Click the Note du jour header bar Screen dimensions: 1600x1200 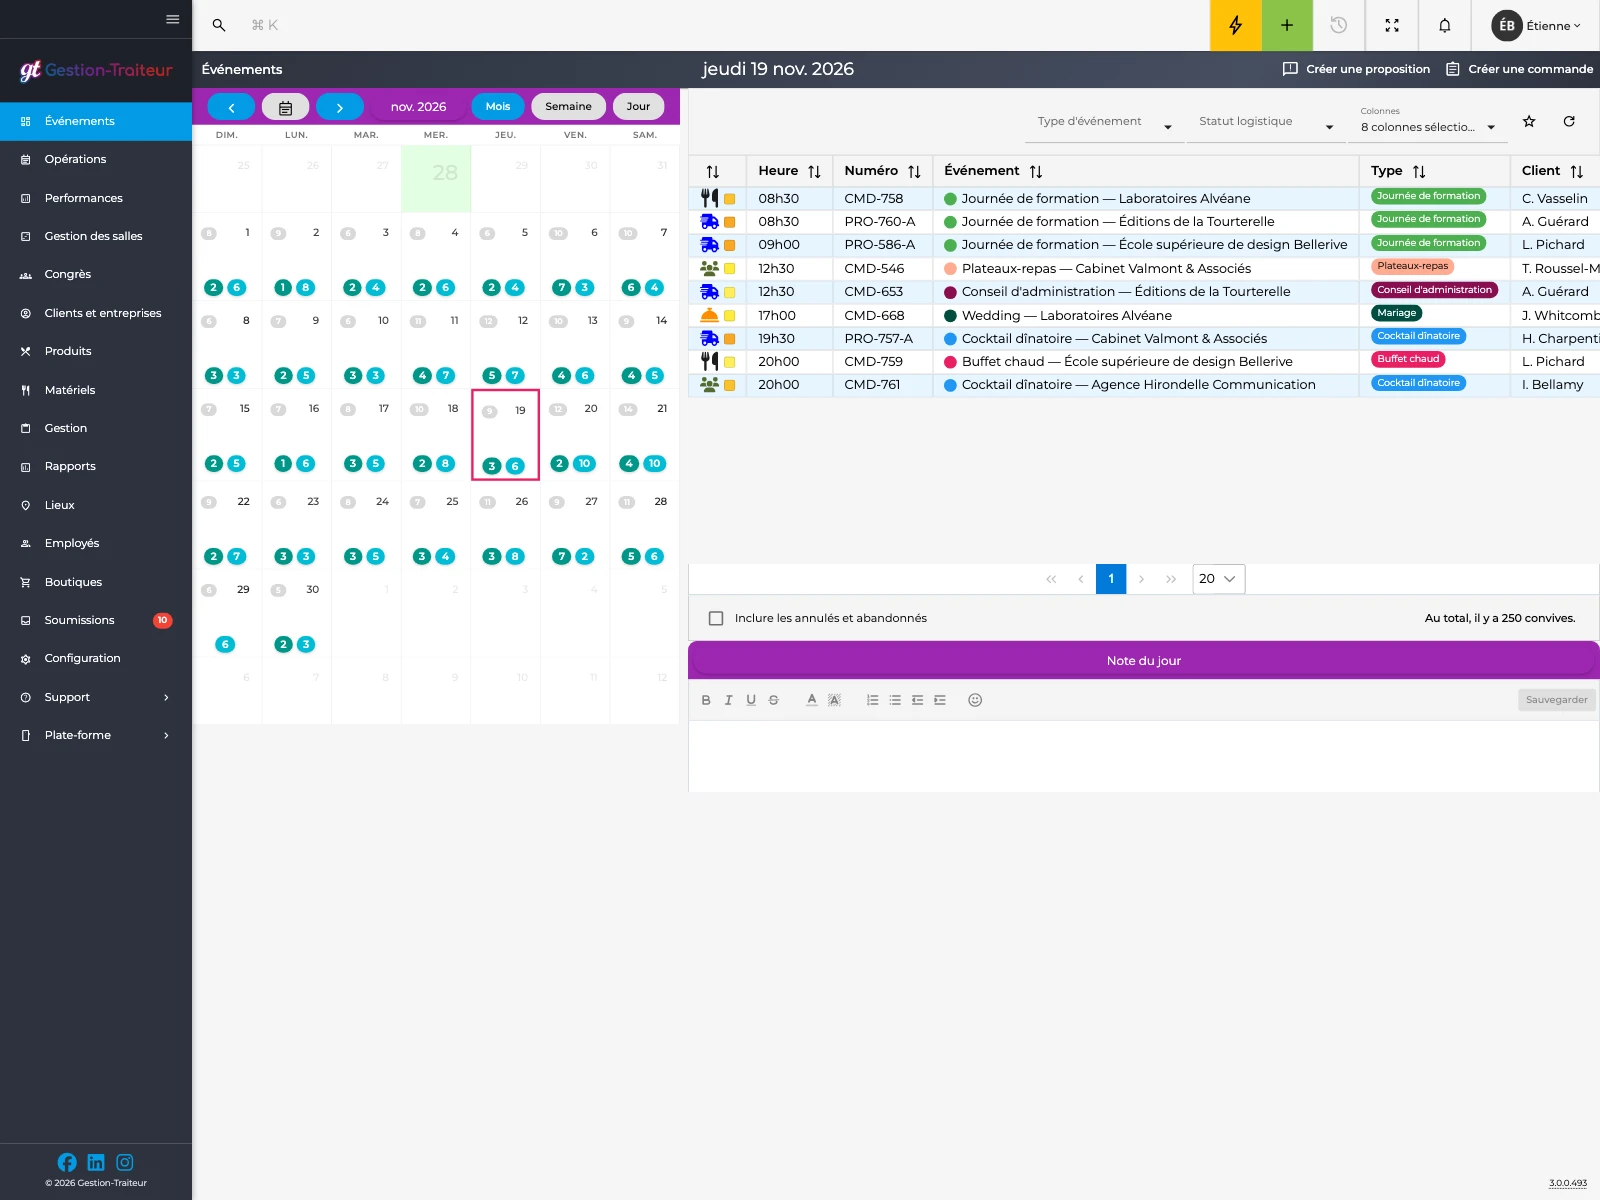(1144, 660)
